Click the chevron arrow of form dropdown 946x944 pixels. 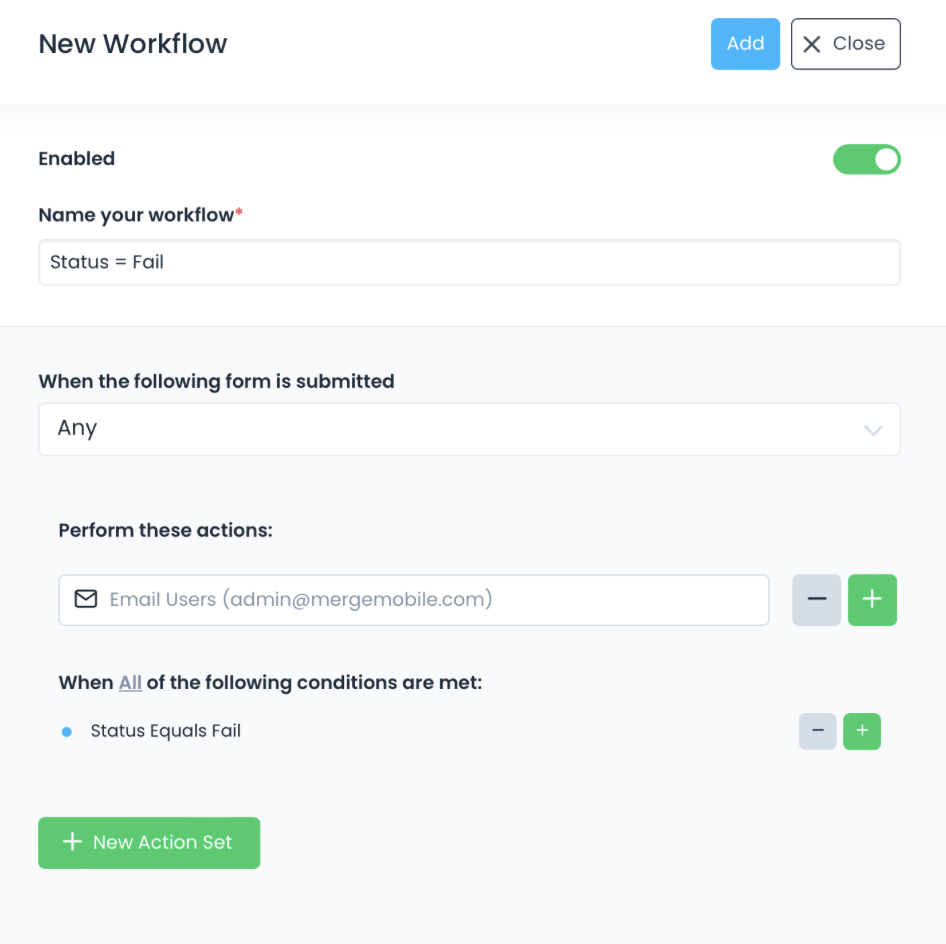(x=873, y=430)
